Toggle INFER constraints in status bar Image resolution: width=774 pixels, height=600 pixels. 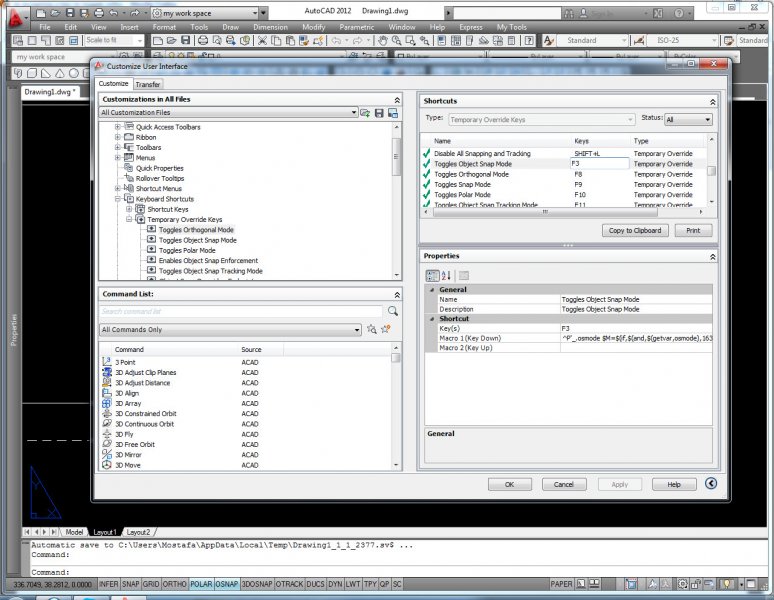[109, 584]
